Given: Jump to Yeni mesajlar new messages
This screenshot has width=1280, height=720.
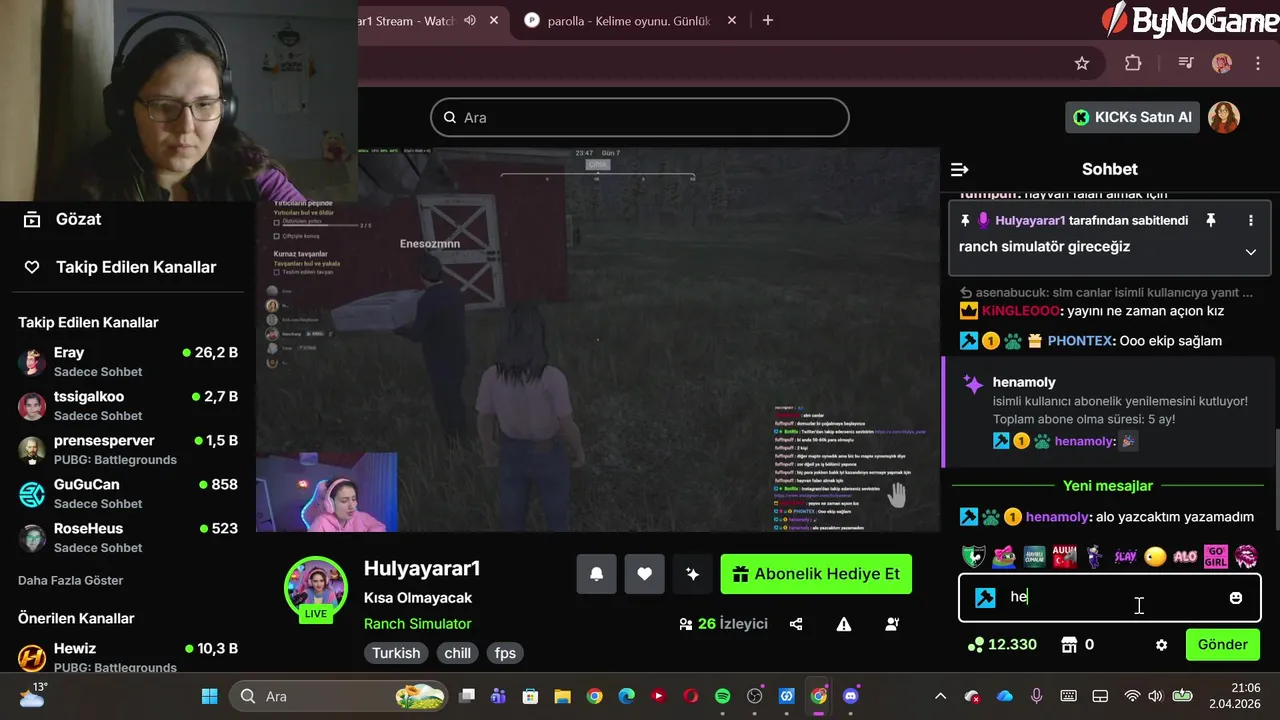Looking at the screenshot, I should (1107, 486).
